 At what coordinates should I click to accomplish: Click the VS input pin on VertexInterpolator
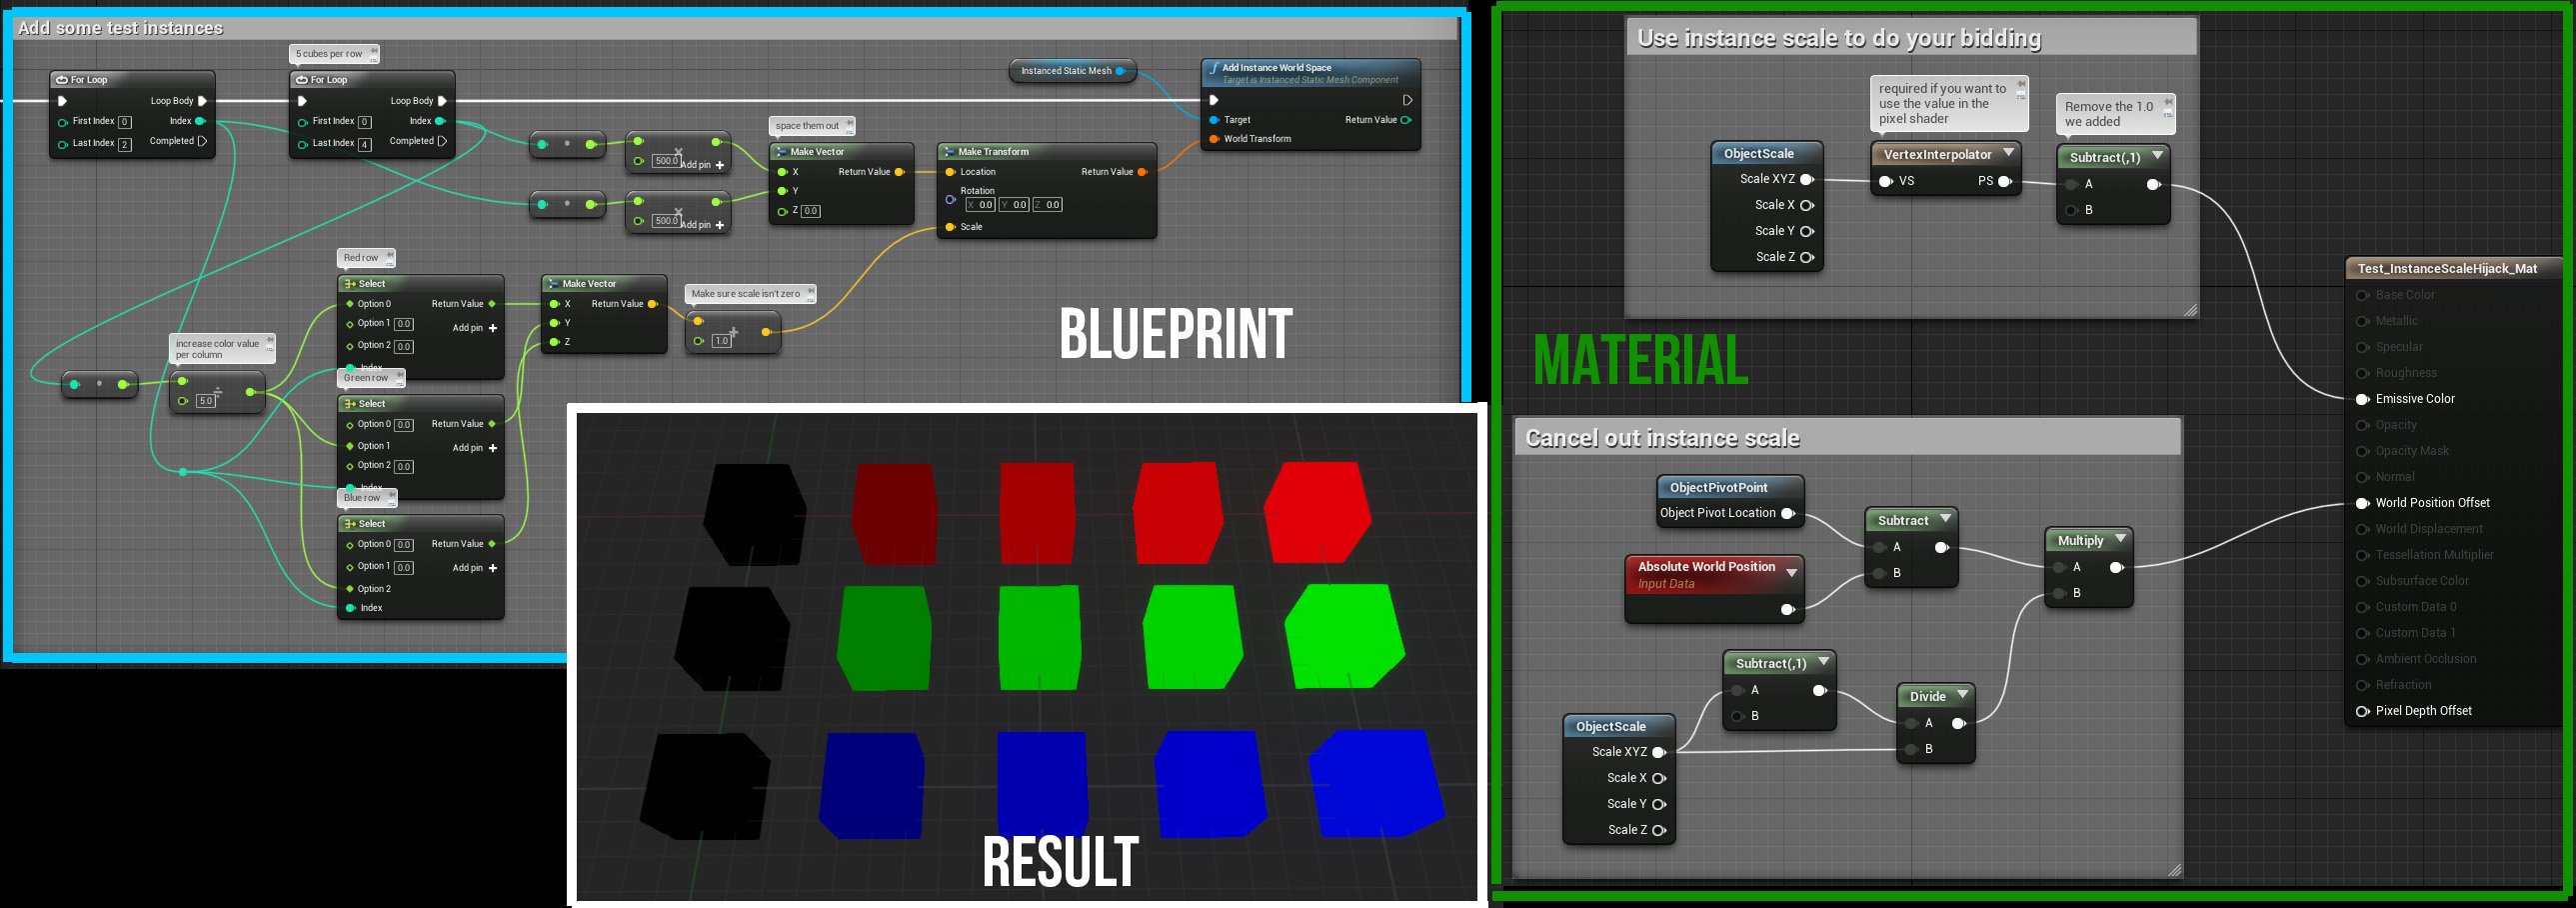[1886, 181]
